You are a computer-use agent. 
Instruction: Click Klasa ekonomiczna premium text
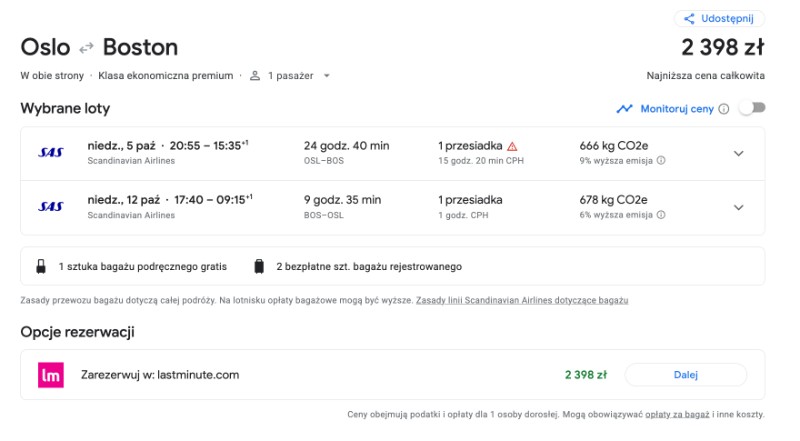[x=165, y=76]
